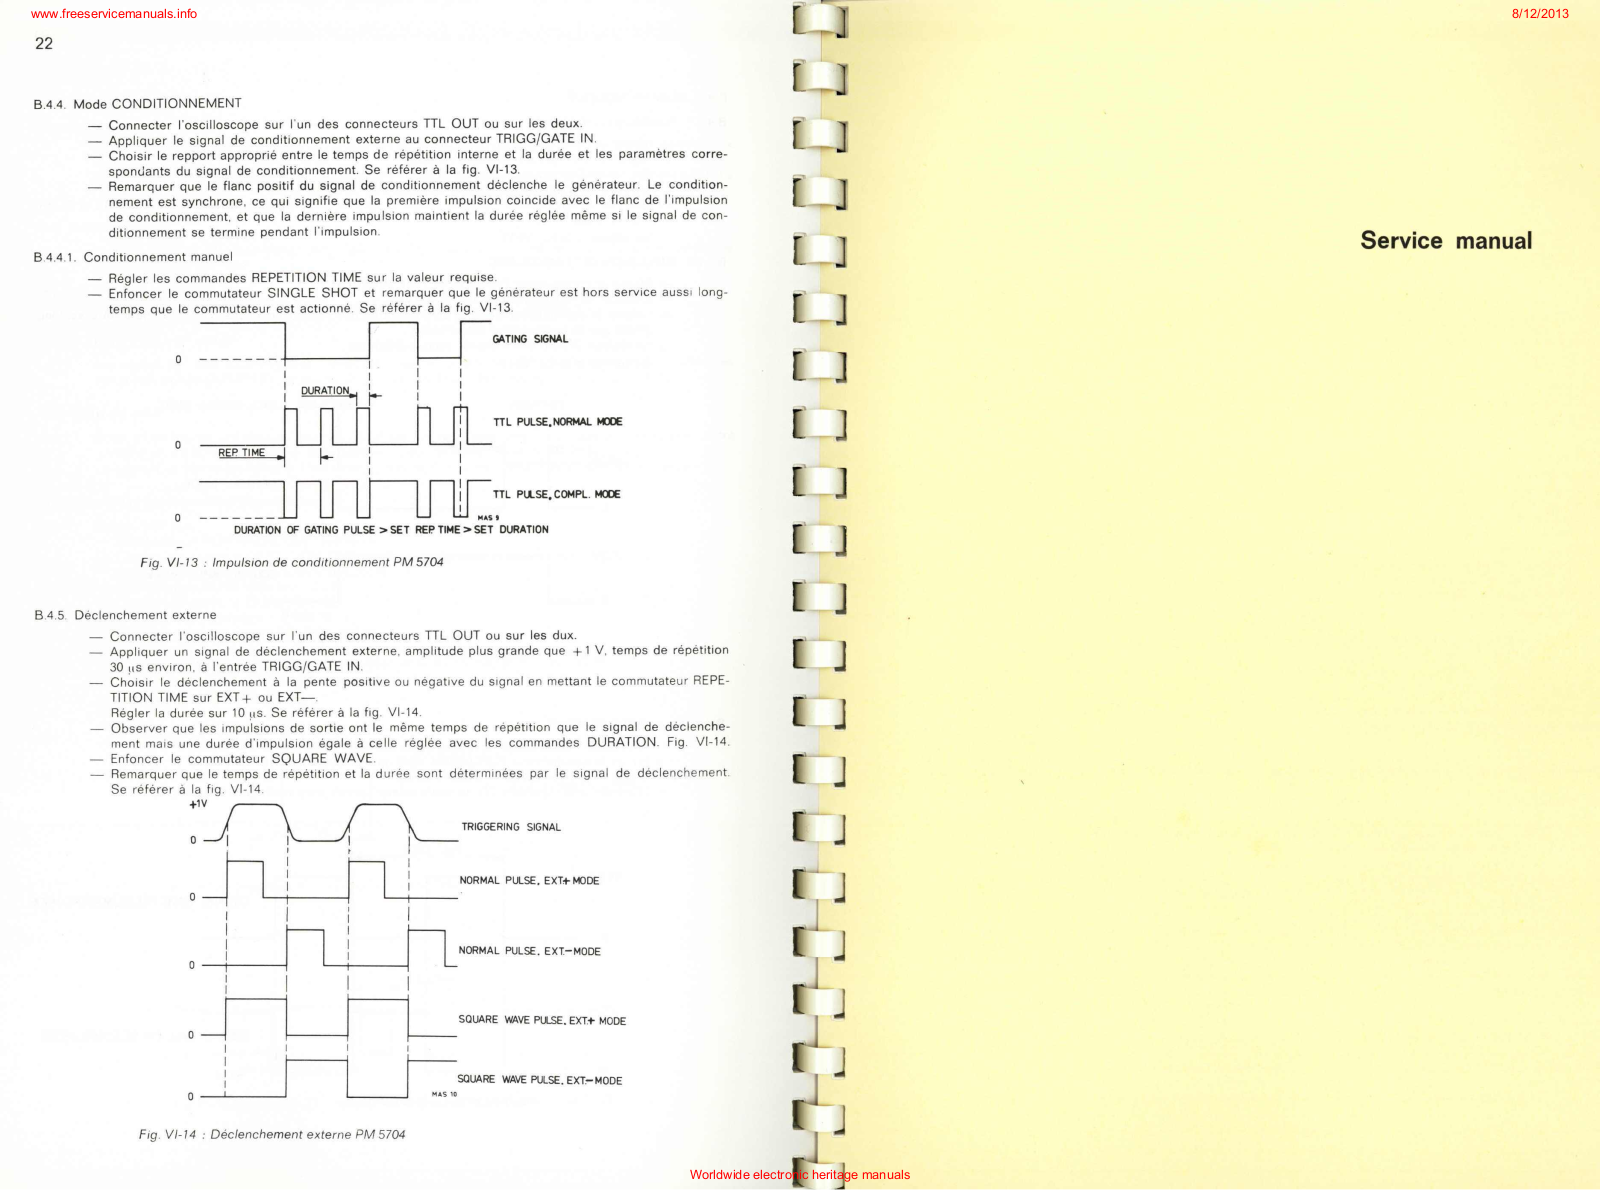Click line "Régler la durée sur 10 µs"

[266, 713]
